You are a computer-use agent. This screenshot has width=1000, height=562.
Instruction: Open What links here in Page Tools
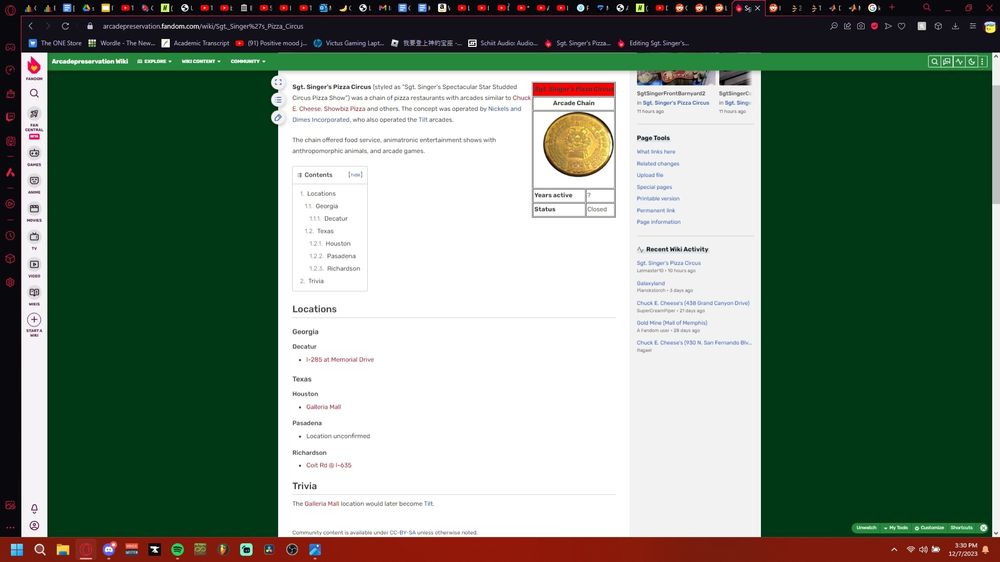tap(656, 152)
